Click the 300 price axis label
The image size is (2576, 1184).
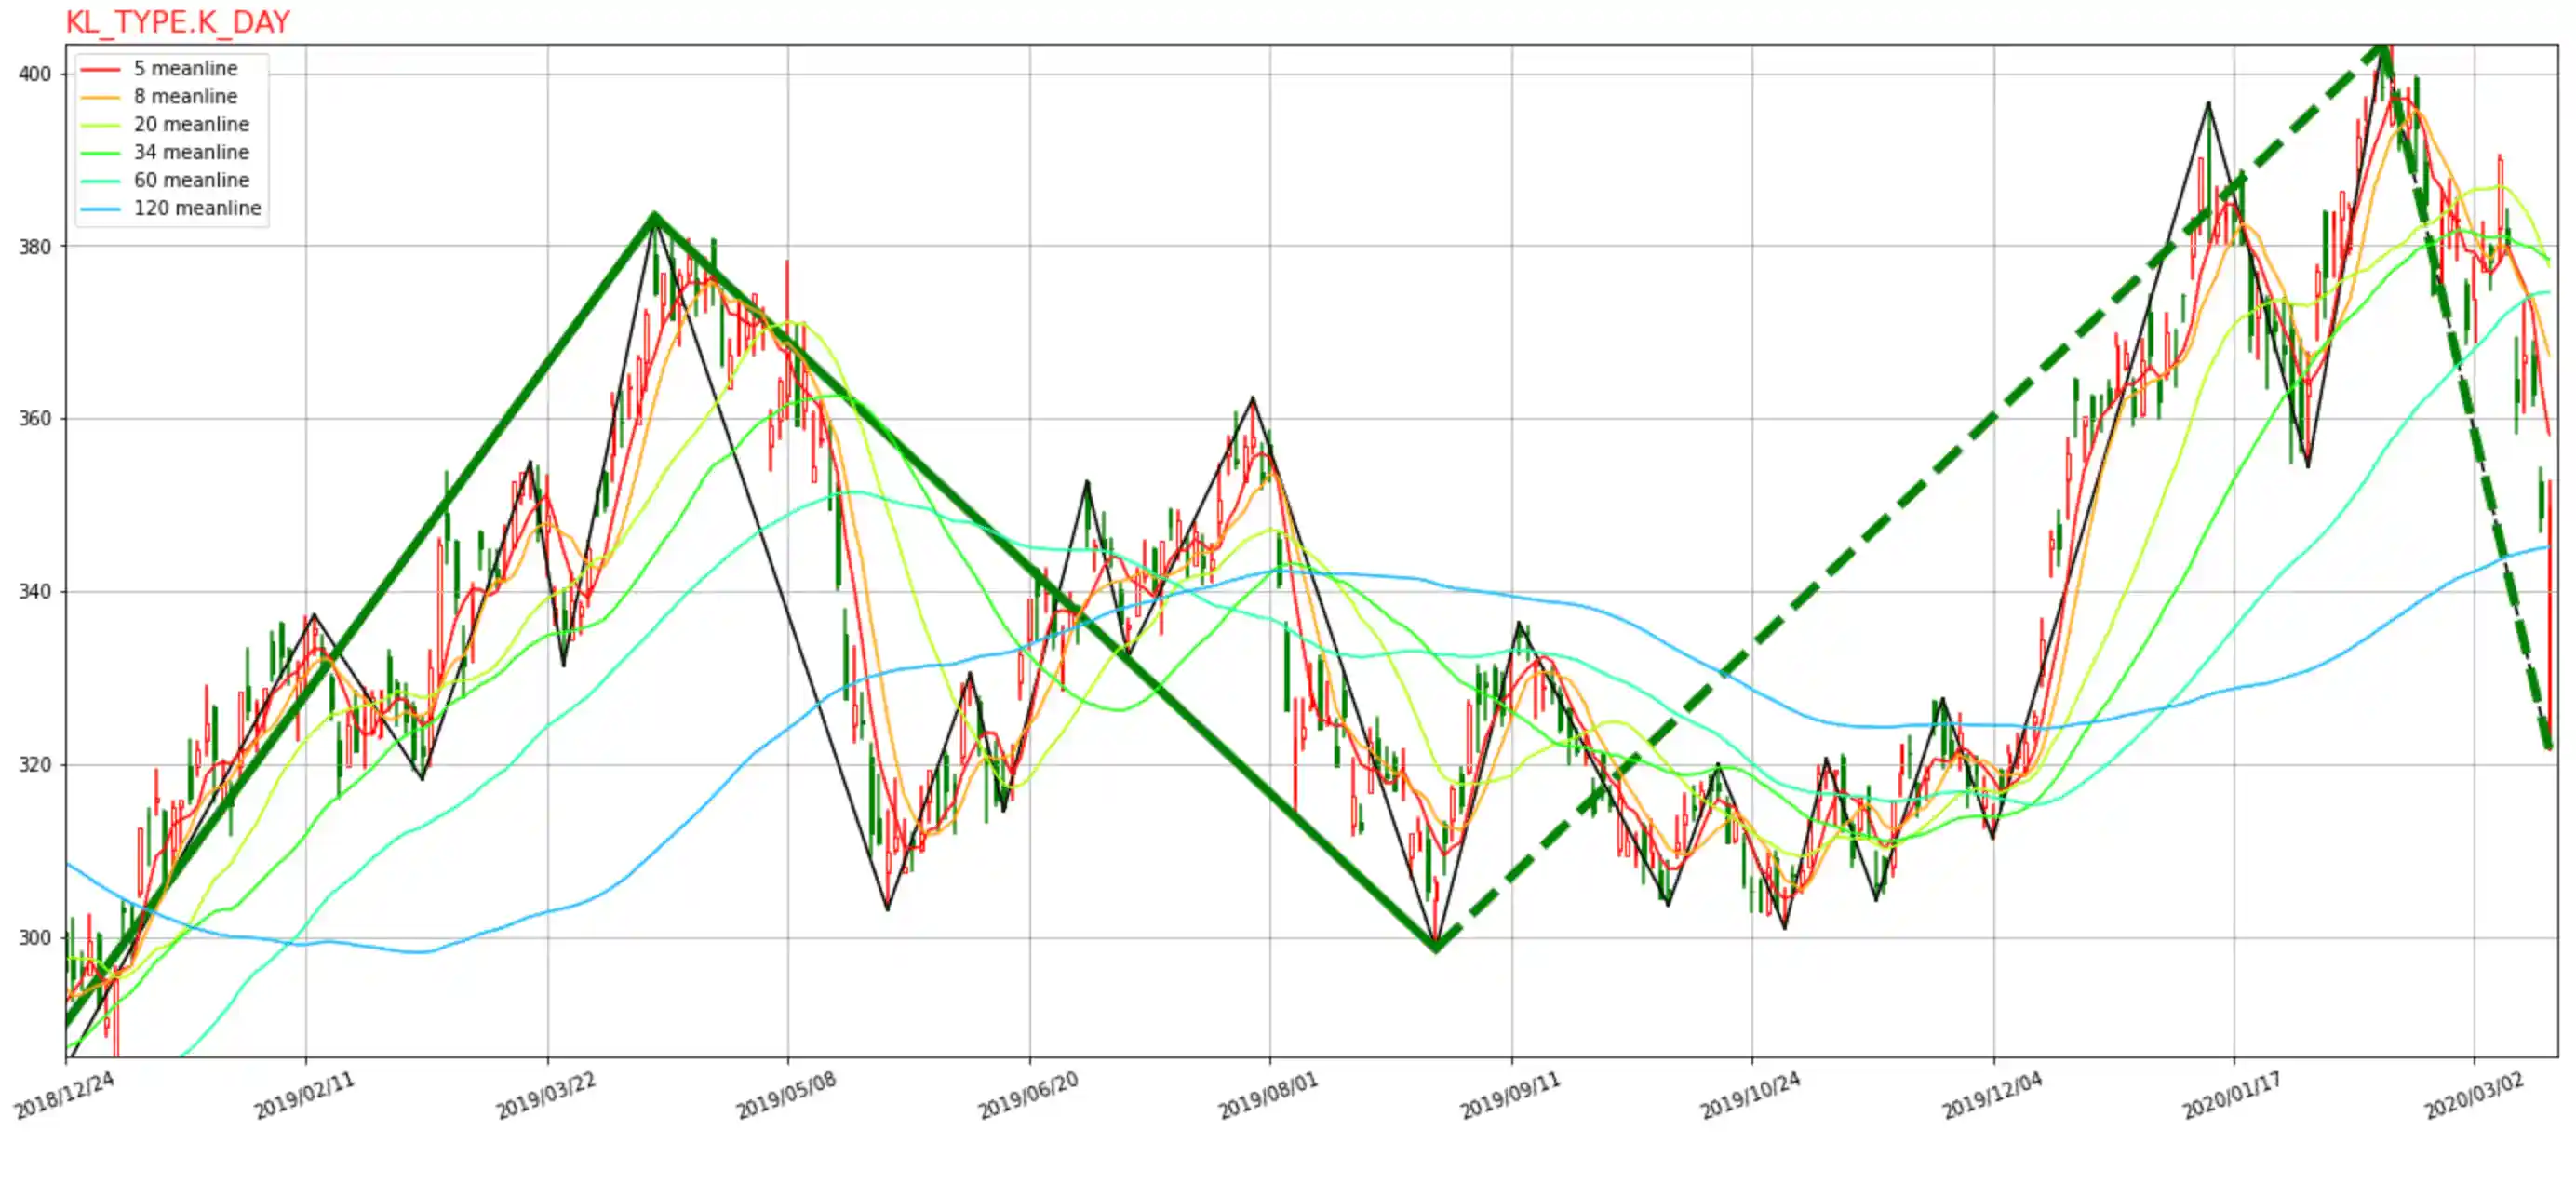tap(34, 938)
